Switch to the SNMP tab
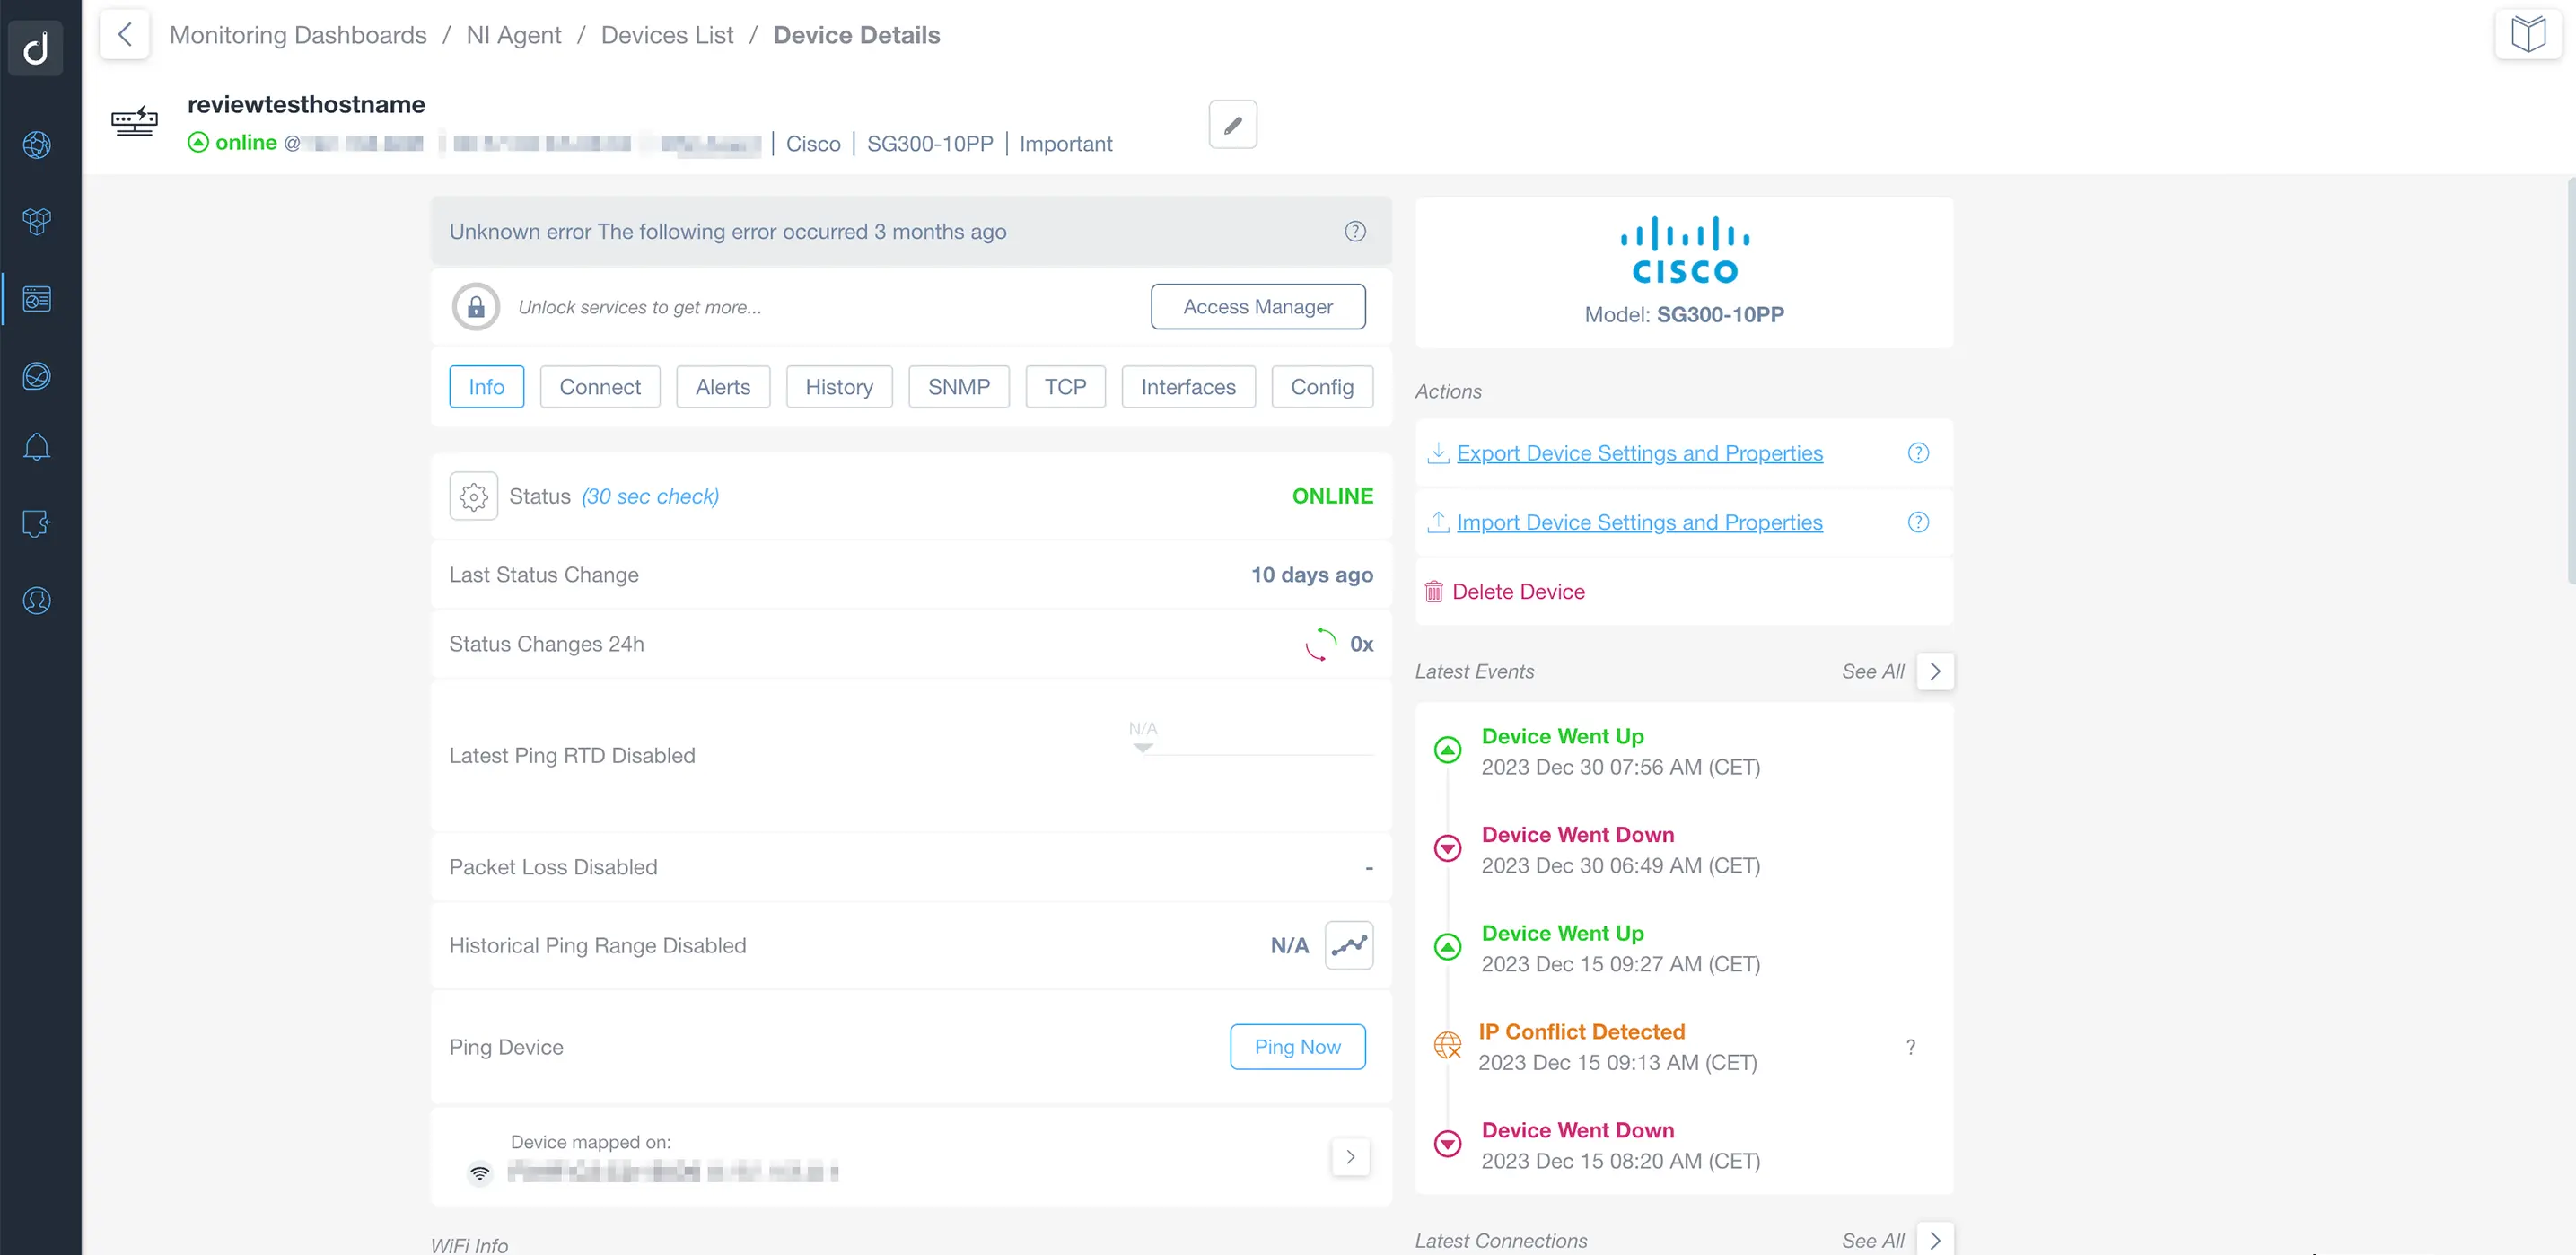The width and height of the screenshot is (2576, 1255). pyautogui.click(x=959, y=386)
